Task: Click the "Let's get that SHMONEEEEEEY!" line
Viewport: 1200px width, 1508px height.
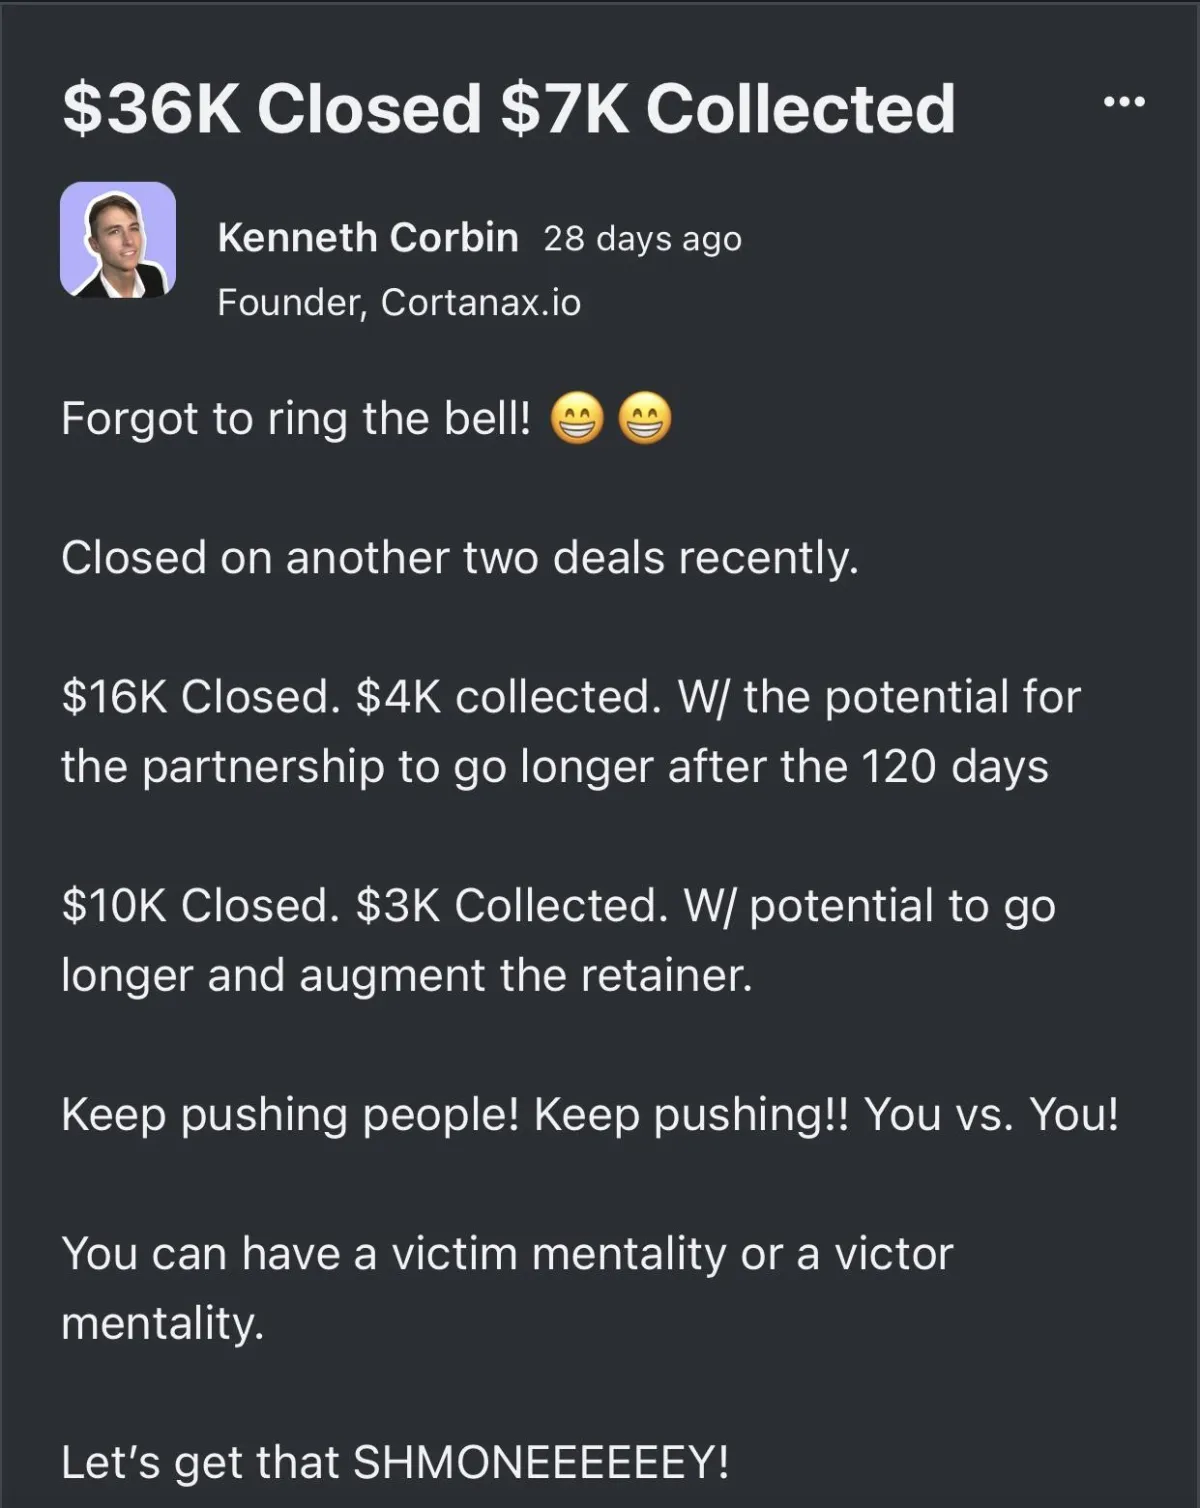Action: click(x=395, y=1462)
